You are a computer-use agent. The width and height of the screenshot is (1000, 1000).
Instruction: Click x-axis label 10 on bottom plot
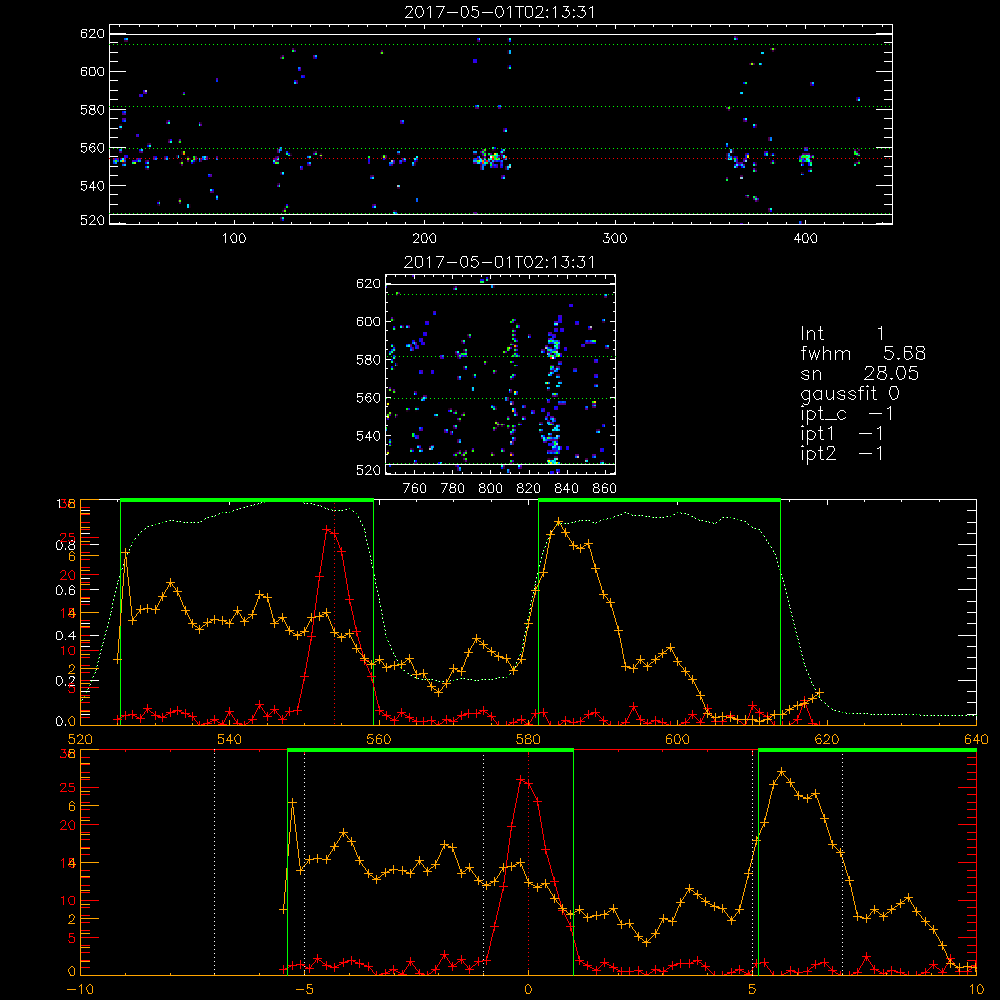976,989
